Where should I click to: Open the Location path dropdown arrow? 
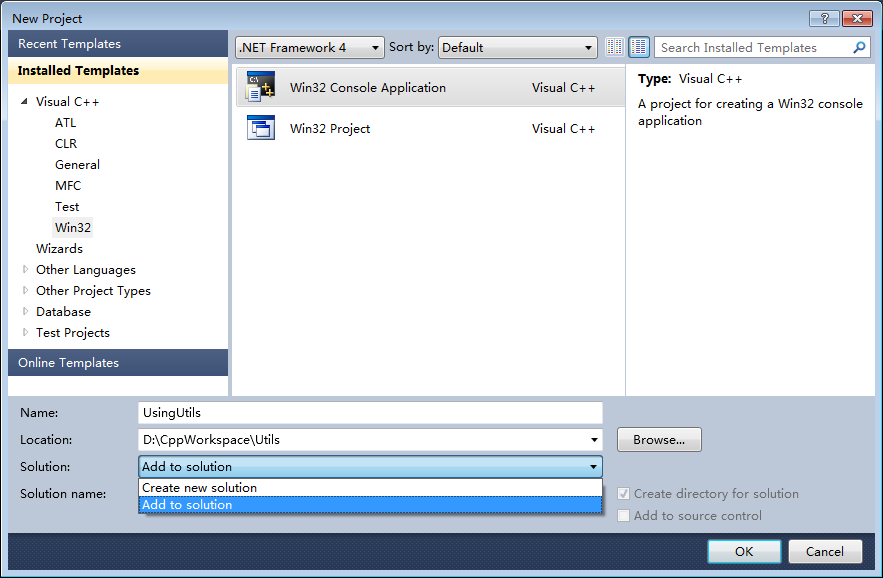pyautogui.click(x=594, y=440)
